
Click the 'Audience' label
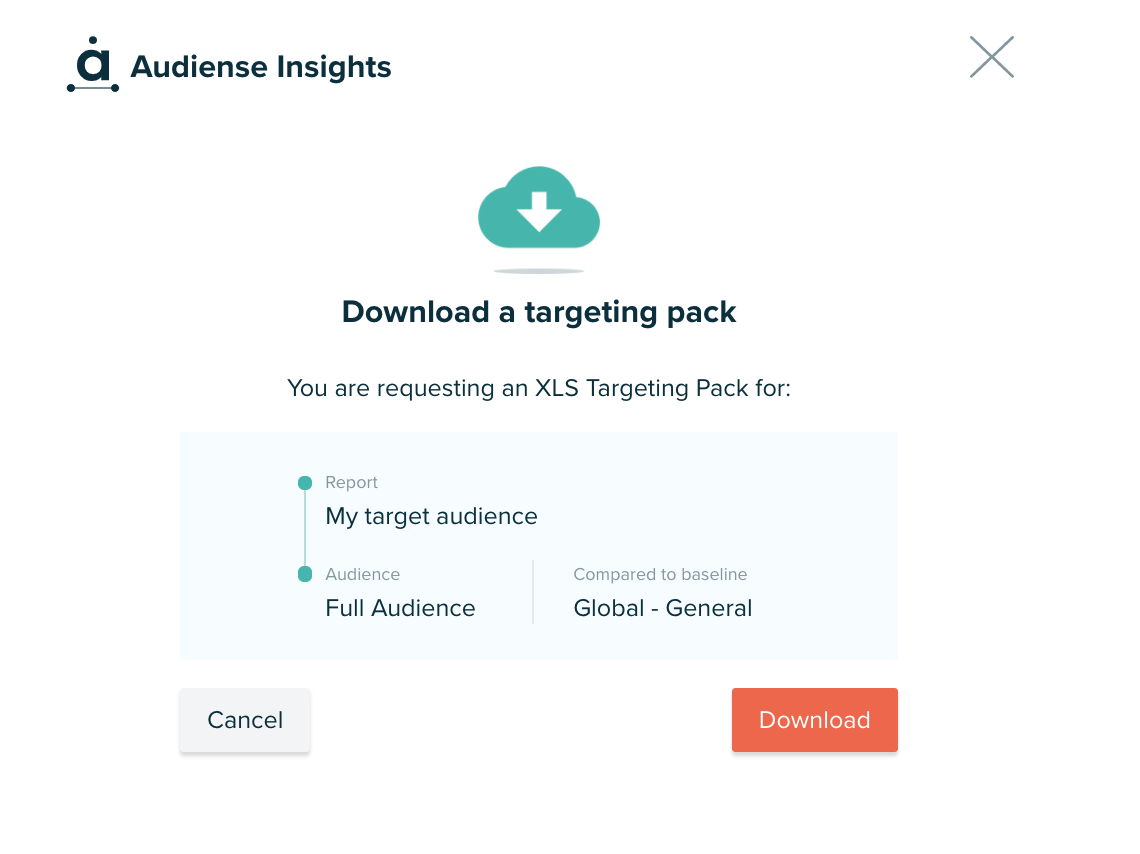tap(362, 574)
